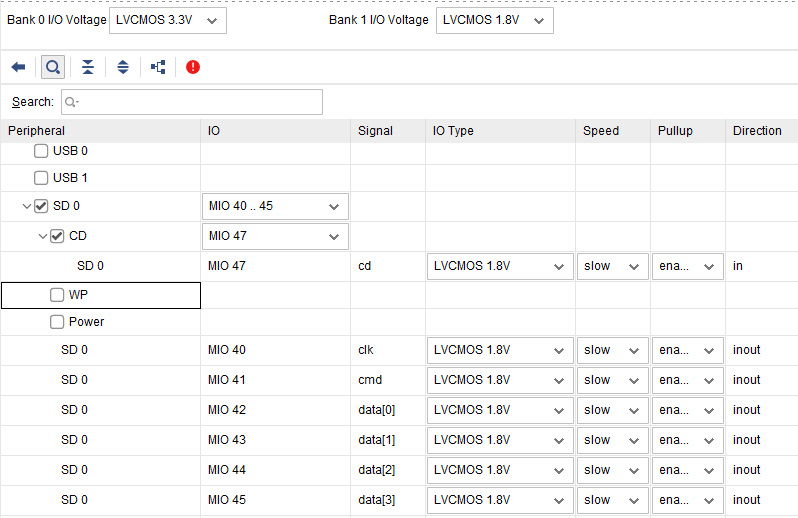Select the MIO 47 cell in cd row

pyautogui.click(x=275, y=266)
